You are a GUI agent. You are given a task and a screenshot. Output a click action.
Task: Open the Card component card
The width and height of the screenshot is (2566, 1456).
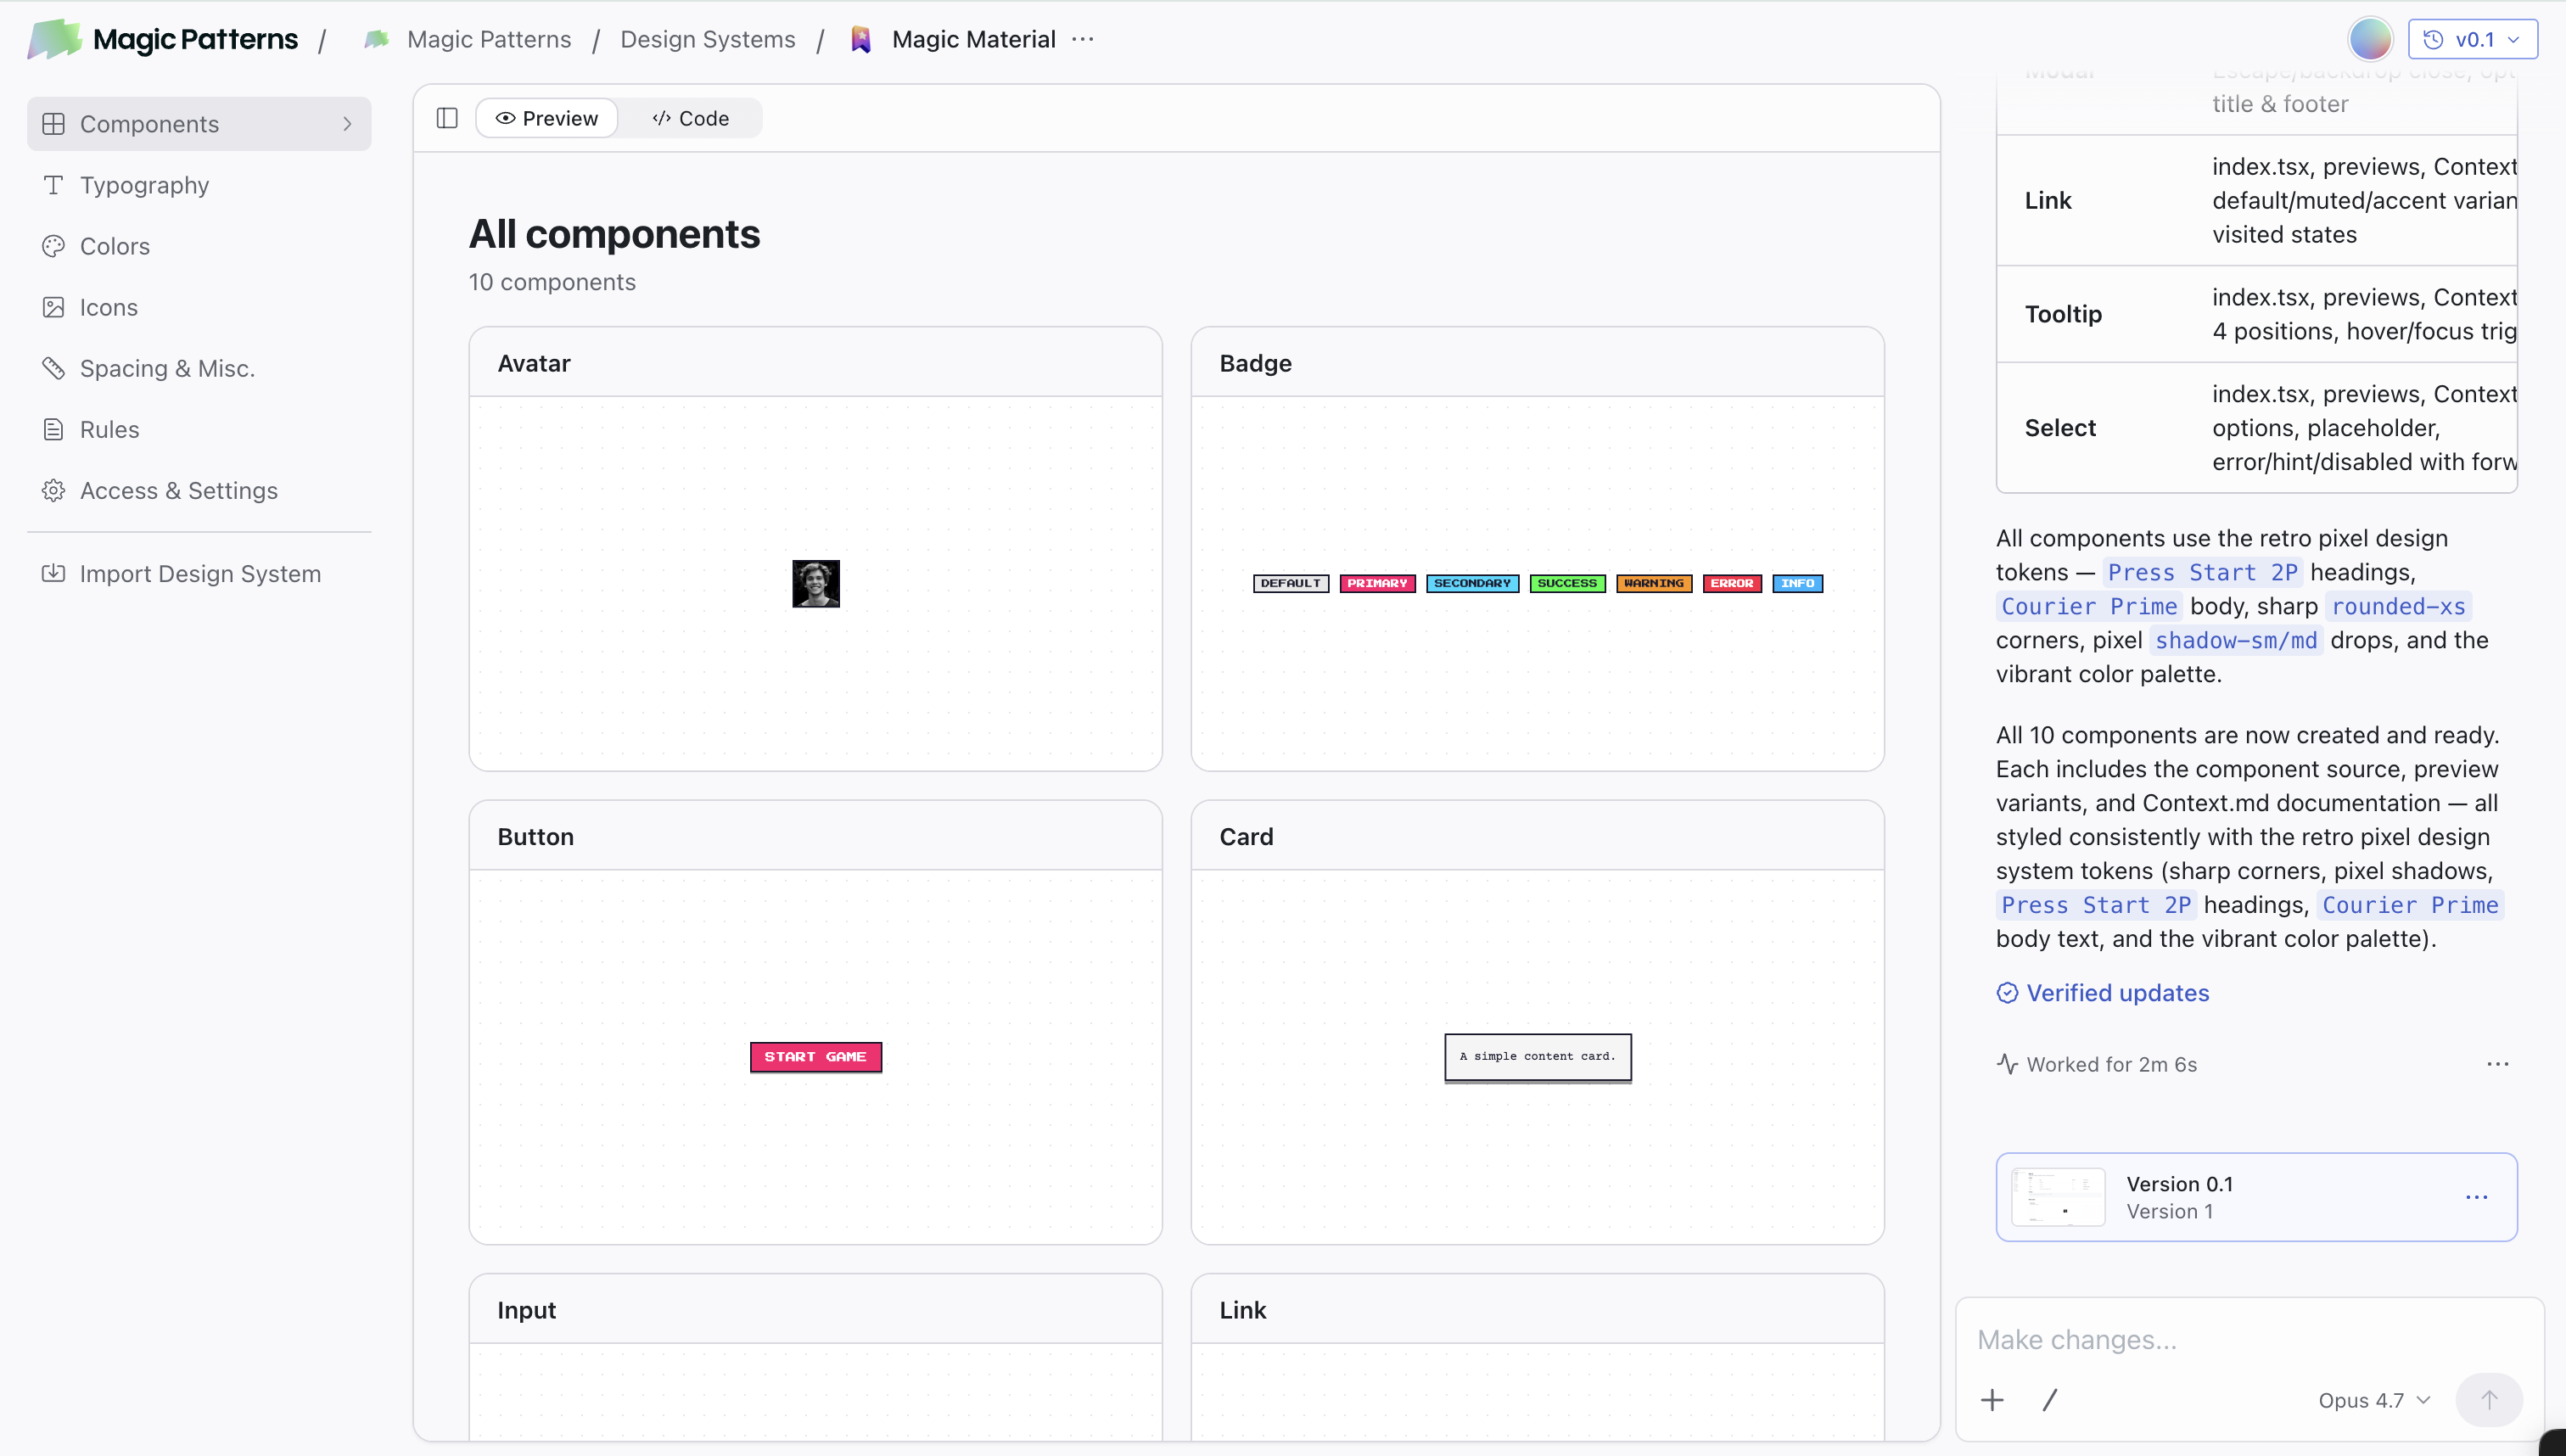click(1537, 1022)
